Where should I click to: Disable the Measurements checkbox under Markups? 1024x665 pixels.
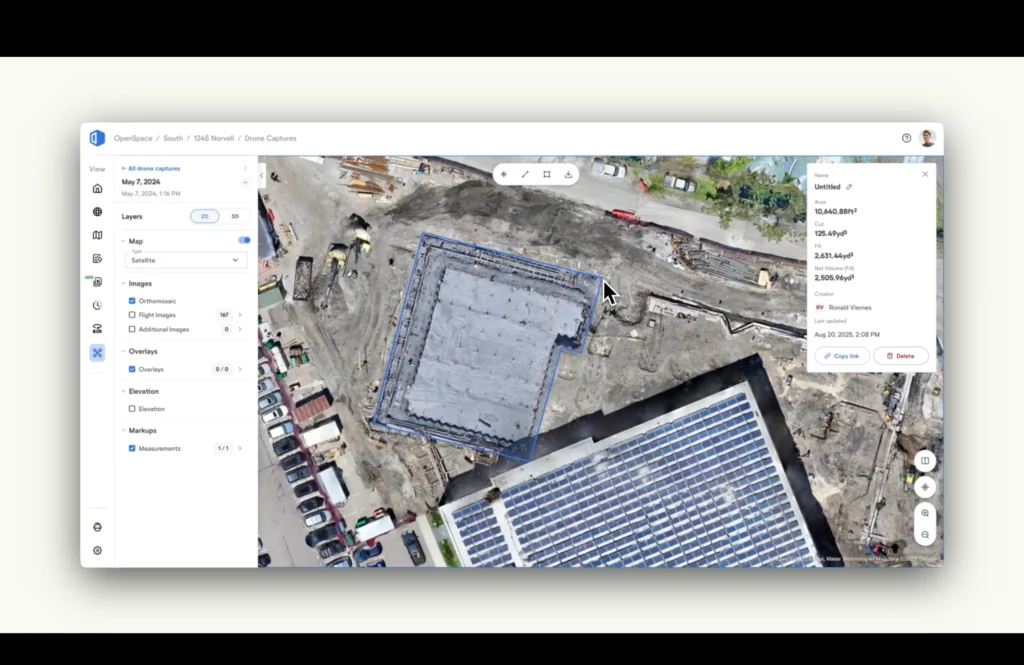131,448
